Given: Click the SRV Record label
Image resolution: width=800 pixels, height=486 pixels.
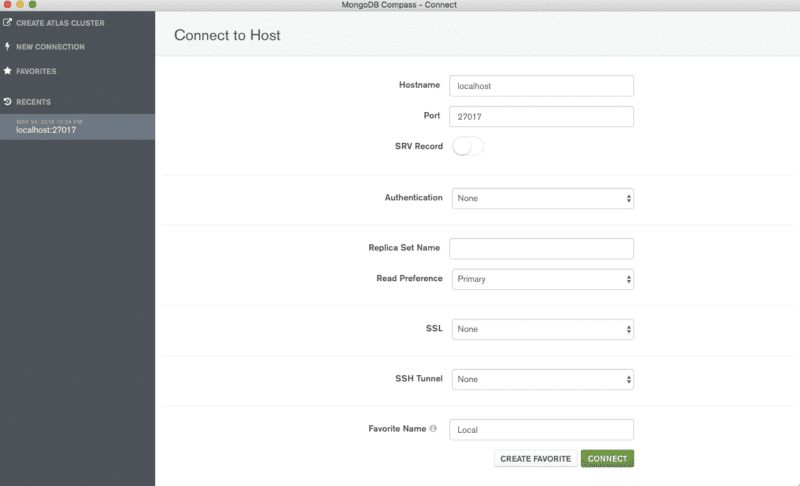Looking at the screenshot, I should click(418, 146).
